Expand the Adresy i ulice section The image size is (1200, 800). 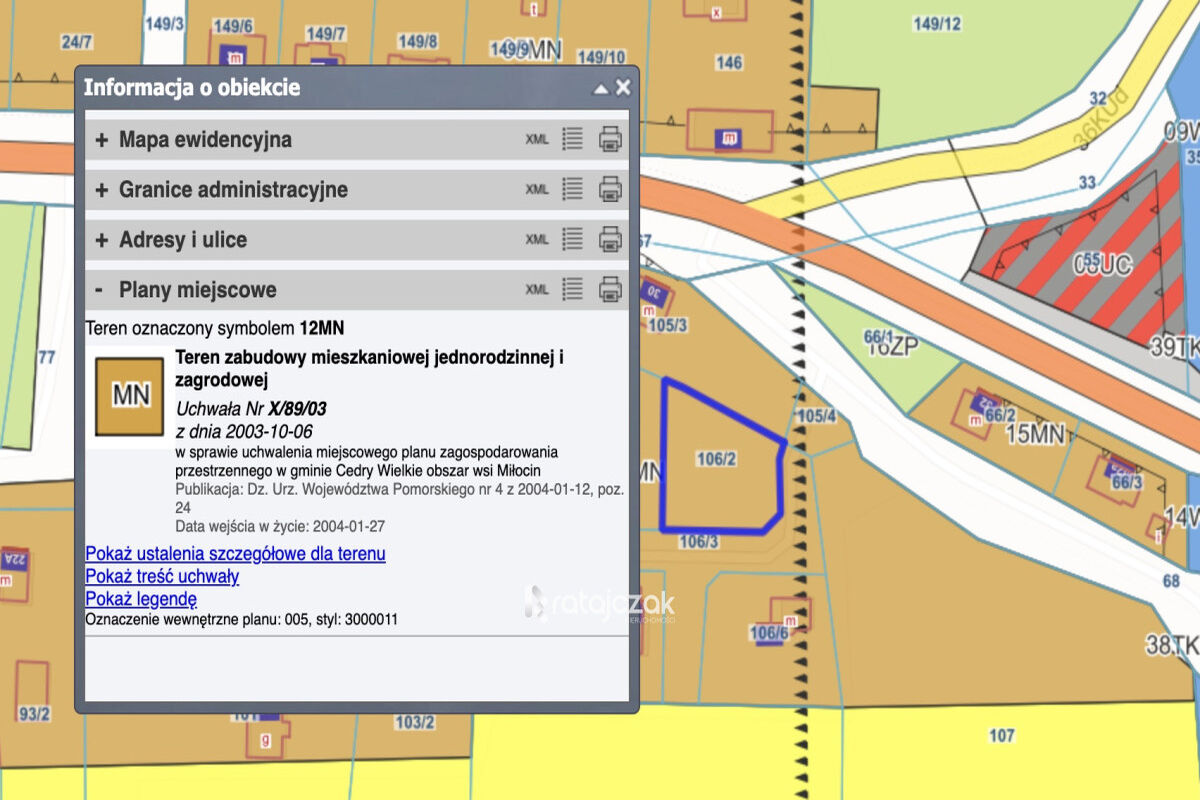point(101,240)
